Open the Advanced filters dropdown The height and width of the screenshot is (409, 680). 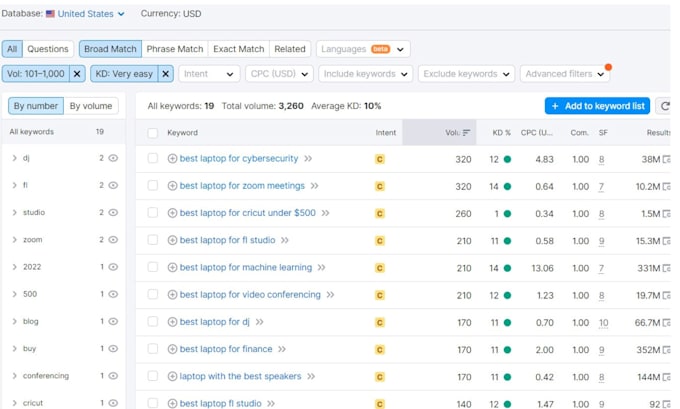(565, 74)
